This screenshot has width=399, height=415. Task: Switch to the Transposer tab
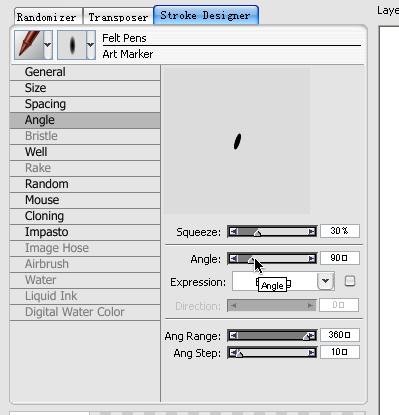tap(118, 17)
